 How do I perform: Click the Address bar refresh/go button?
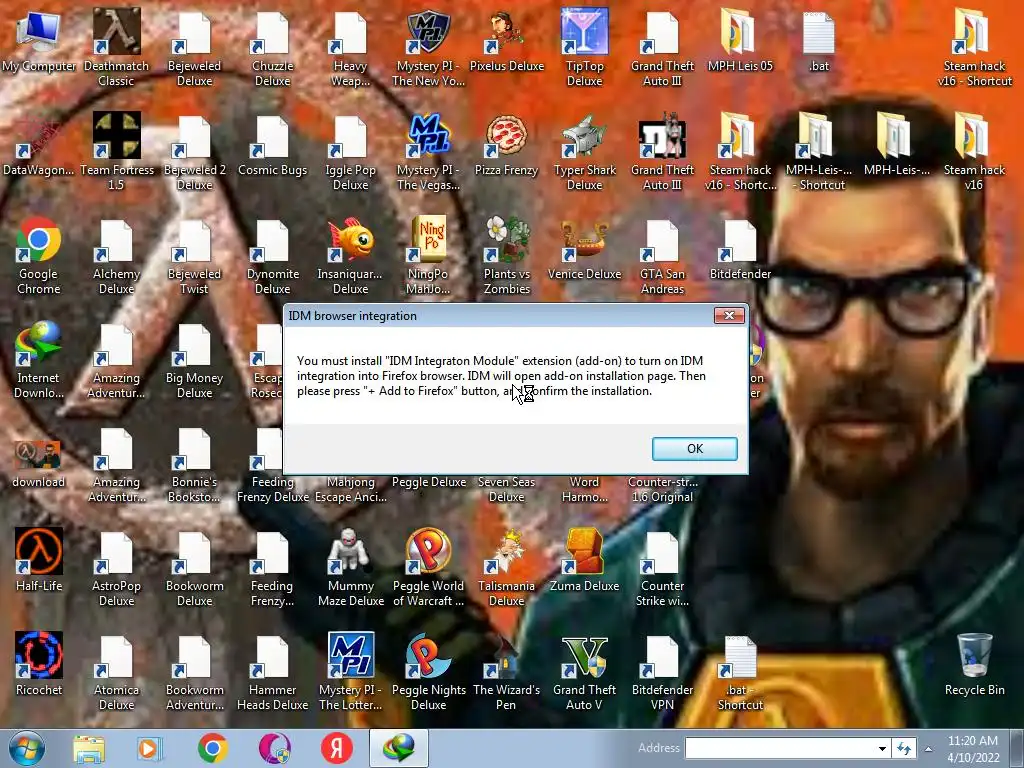904,748
